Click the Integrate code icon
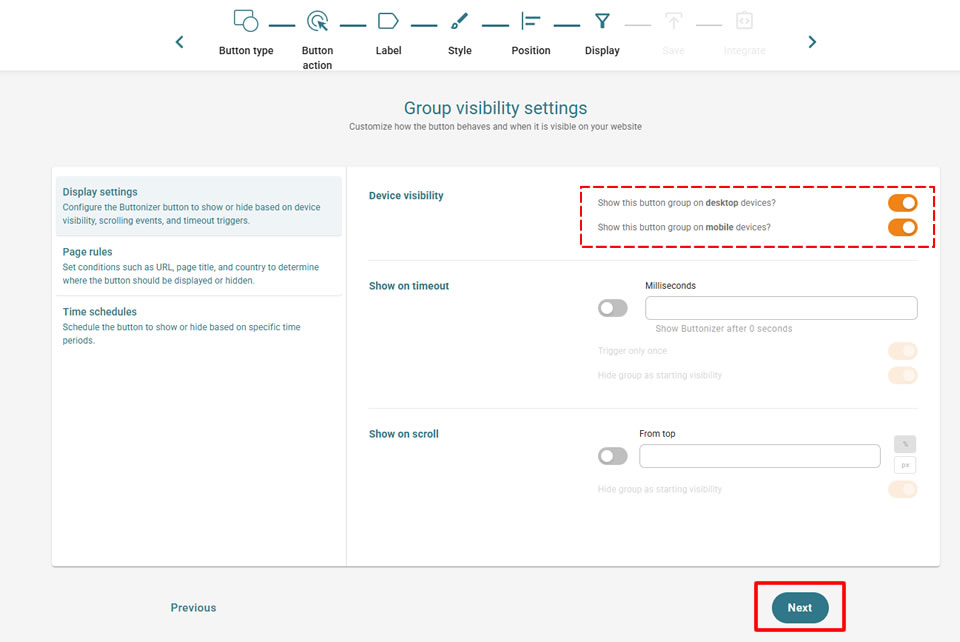Screen dimensions: 960x642 pyautogui.click(x=744, y=21)
